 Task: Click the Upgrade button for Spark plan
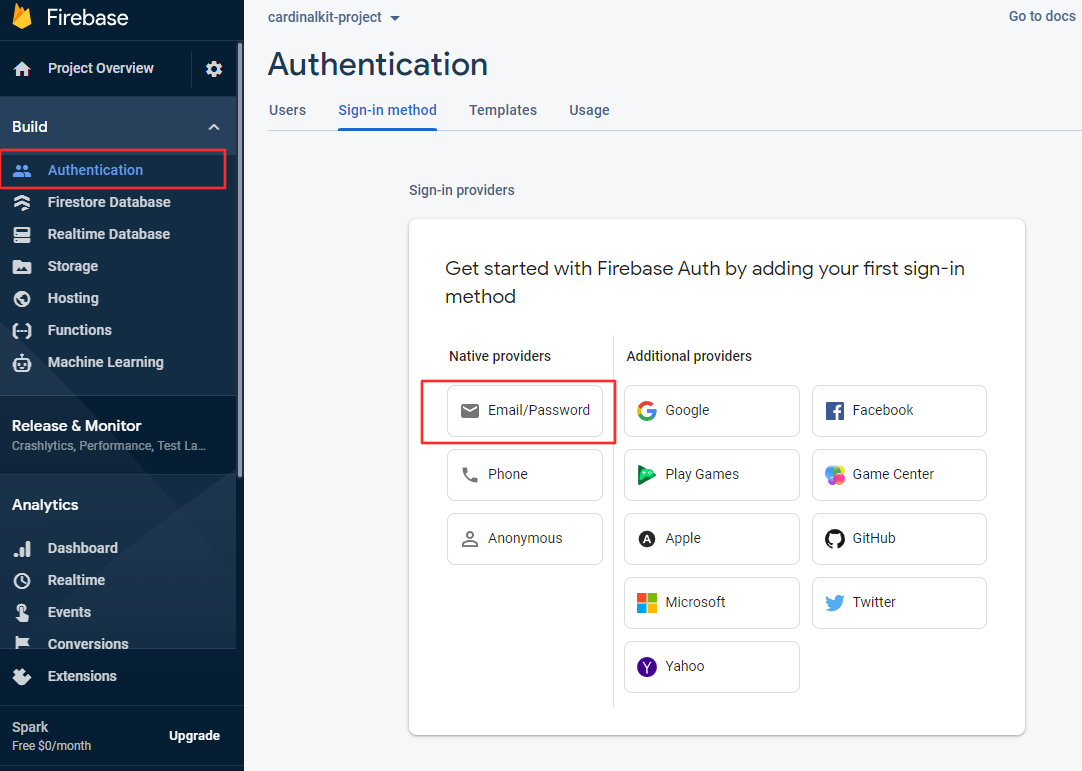point(194,736)
